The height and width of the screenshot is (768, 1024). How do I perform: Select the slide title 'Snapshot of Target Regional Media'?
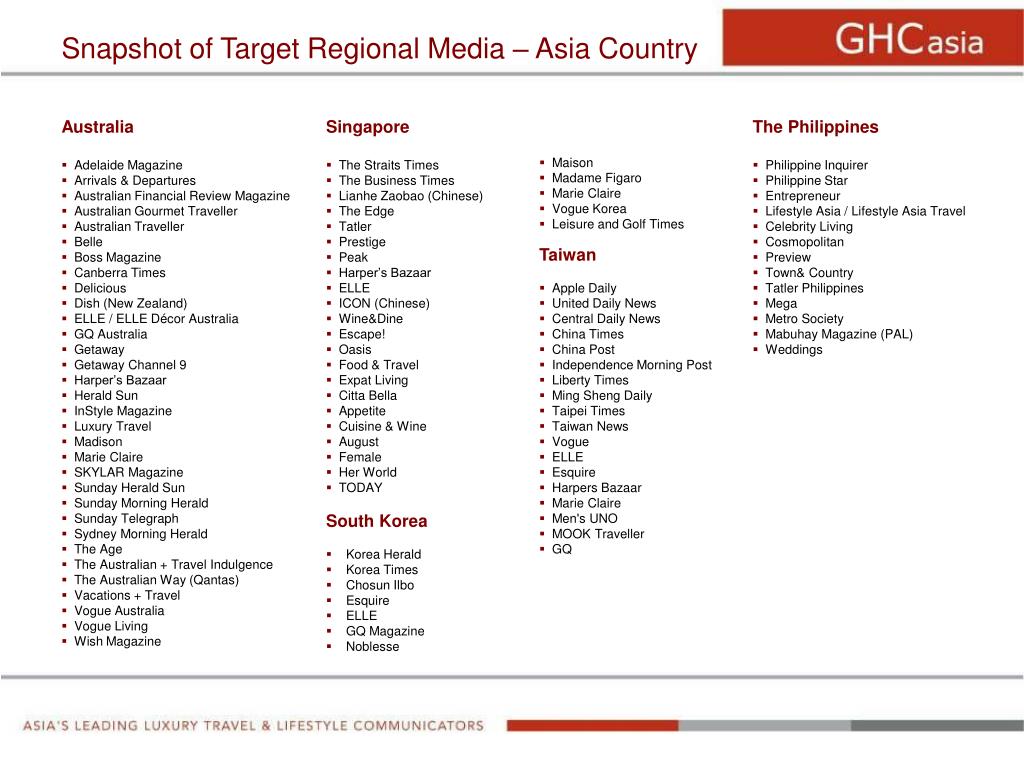pyautogui.click(x=283, y=49)
